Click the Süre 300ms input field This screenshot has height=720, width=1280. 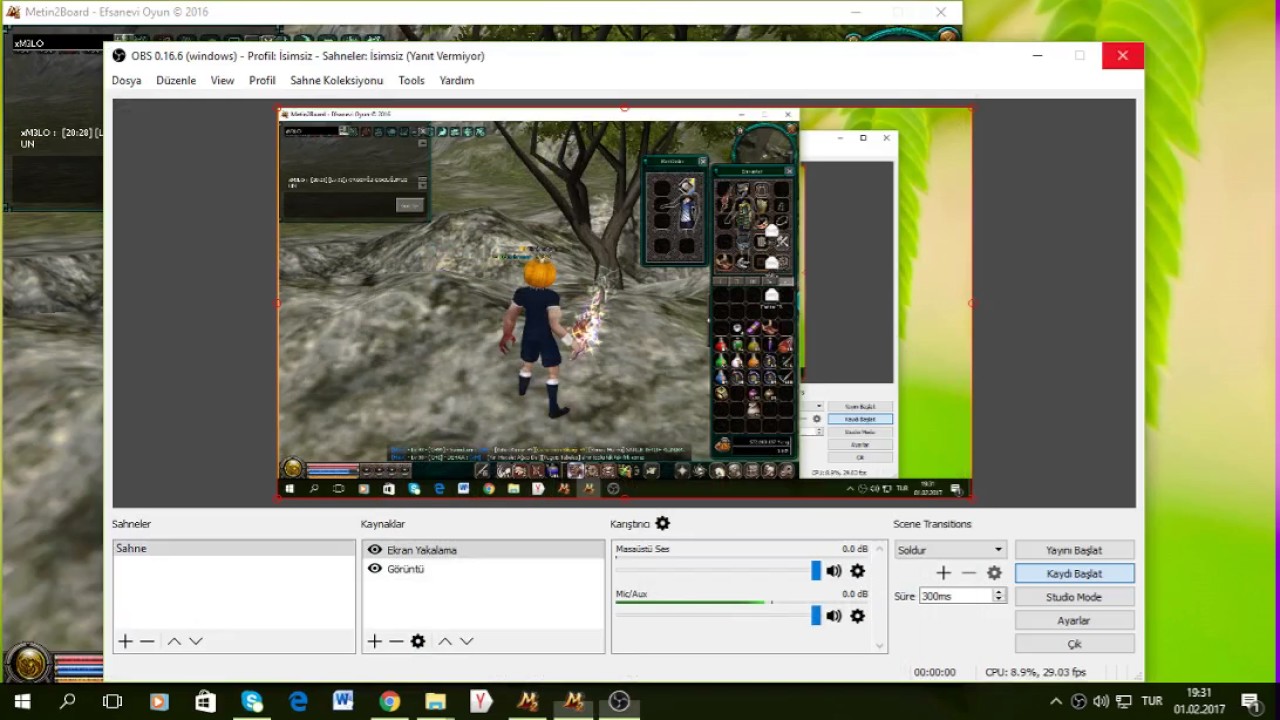pyautogui.click(x=956, y=596)
